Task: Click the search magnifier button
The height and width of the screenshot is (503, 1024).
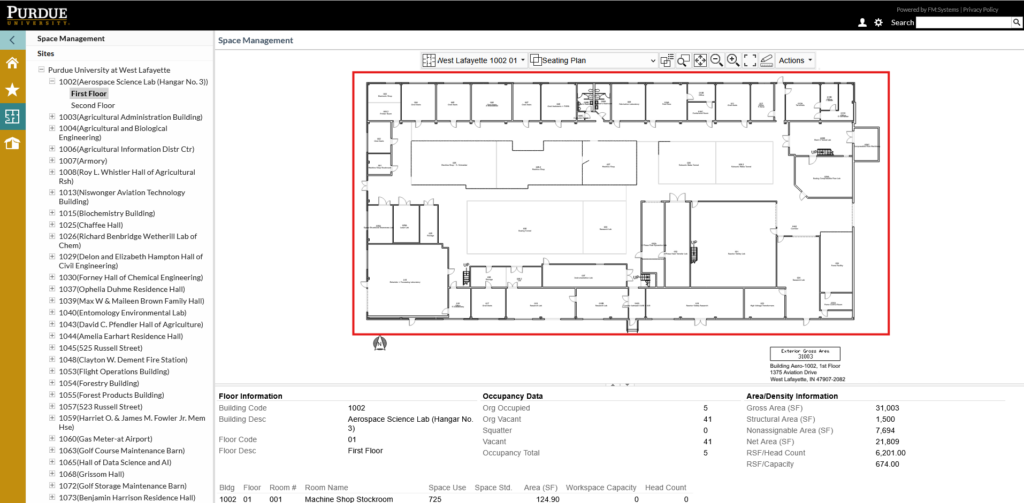Action: pos(1016,22)
